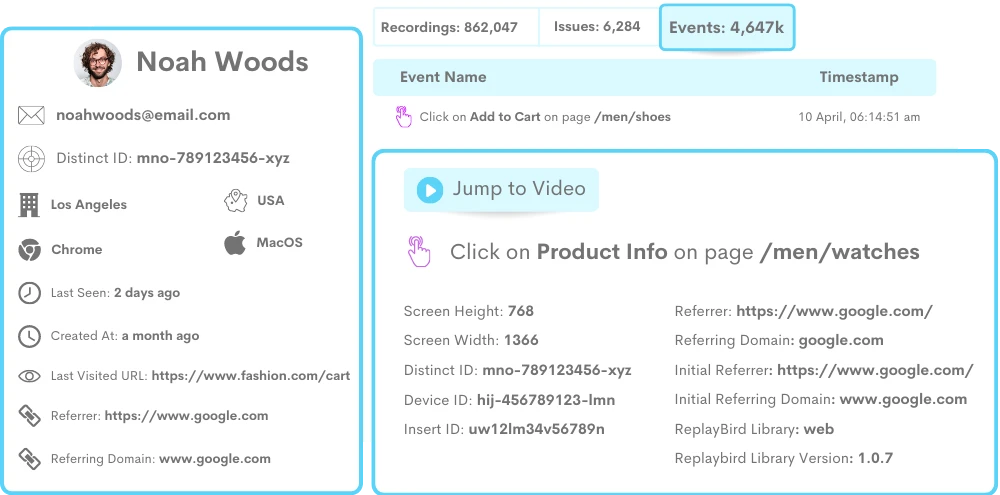Click the large tap icon beside Product Info
The height and width of the screenshot is (495, 1000).
pos(419,251)
